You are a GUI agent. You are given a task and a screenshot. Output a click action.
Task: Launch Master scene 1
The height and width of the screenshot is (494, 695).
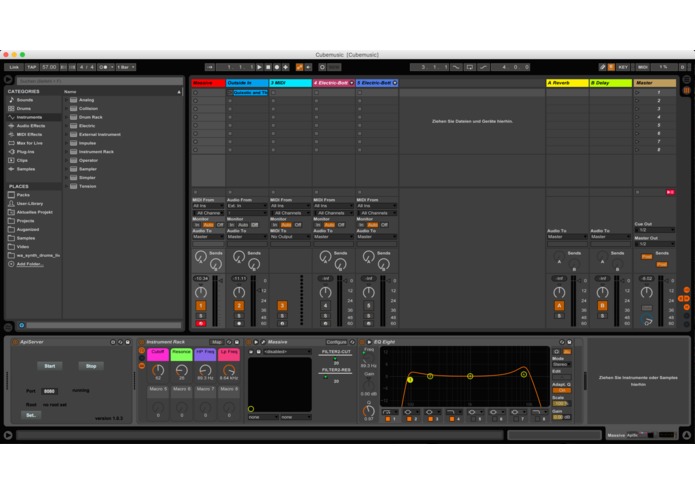pyautogui.click(x=637, y=93)
